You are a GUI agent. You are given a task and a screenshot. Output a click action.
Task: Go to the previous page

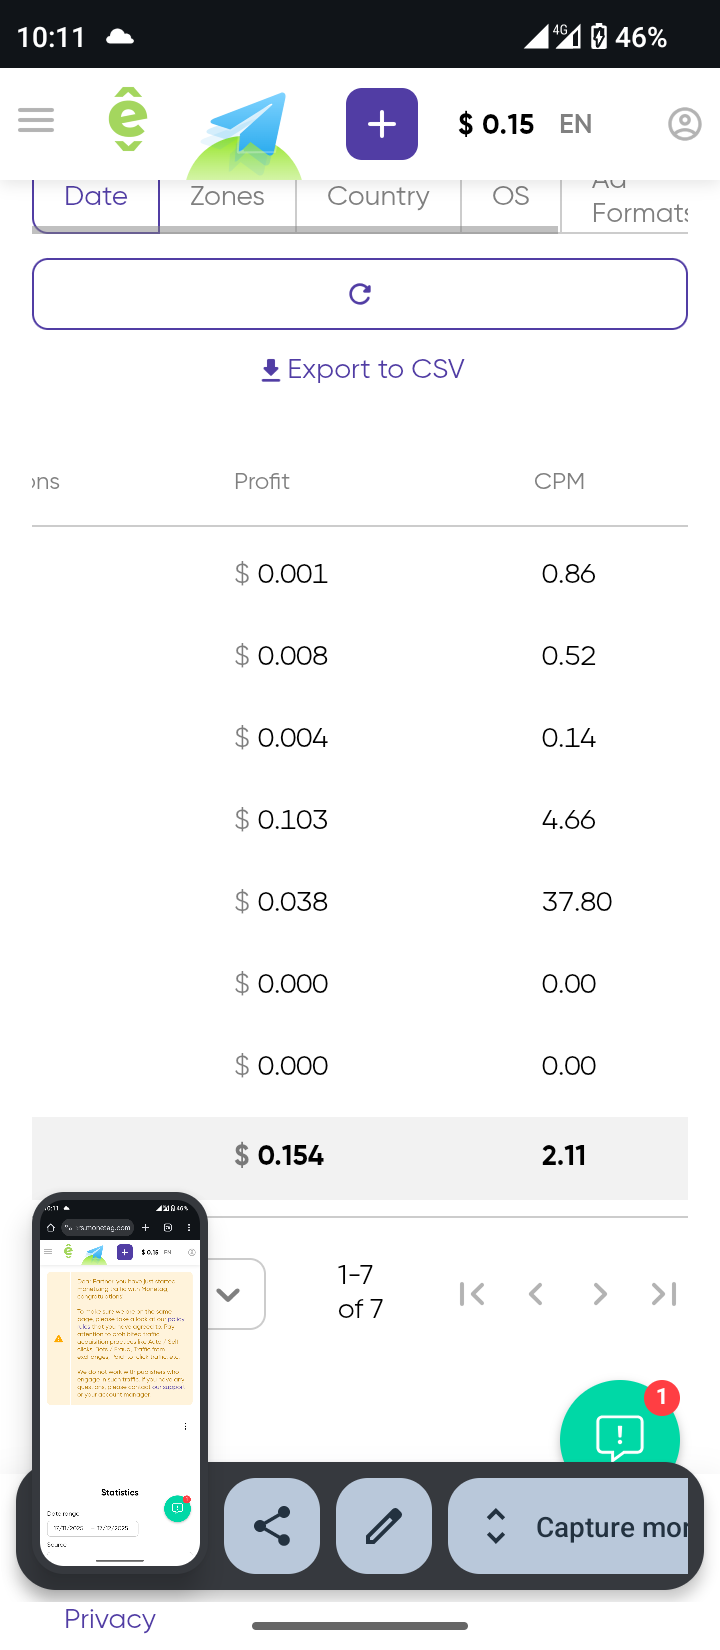(536, 1294)
